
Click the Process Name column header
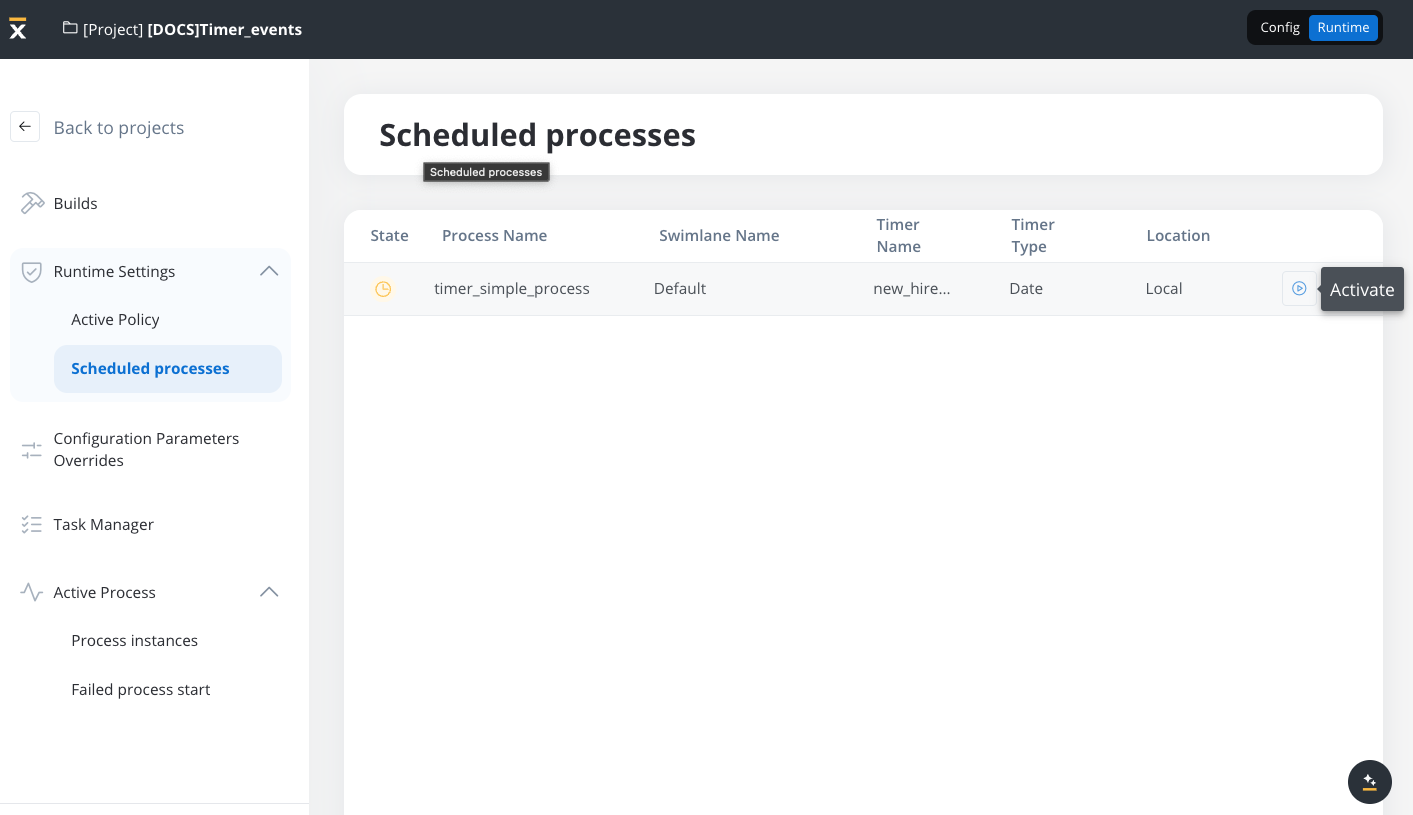click(494, 236)
